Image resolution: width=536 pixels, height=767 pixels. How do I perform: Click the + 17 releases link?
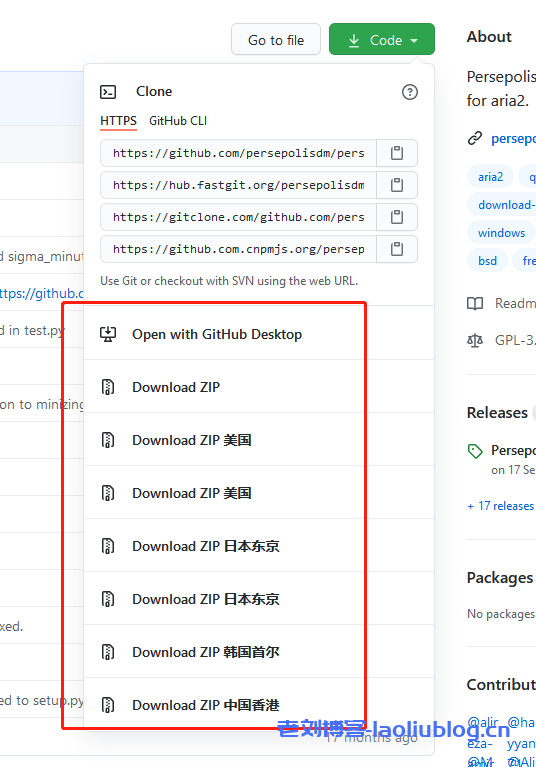[x=501, y=506]
